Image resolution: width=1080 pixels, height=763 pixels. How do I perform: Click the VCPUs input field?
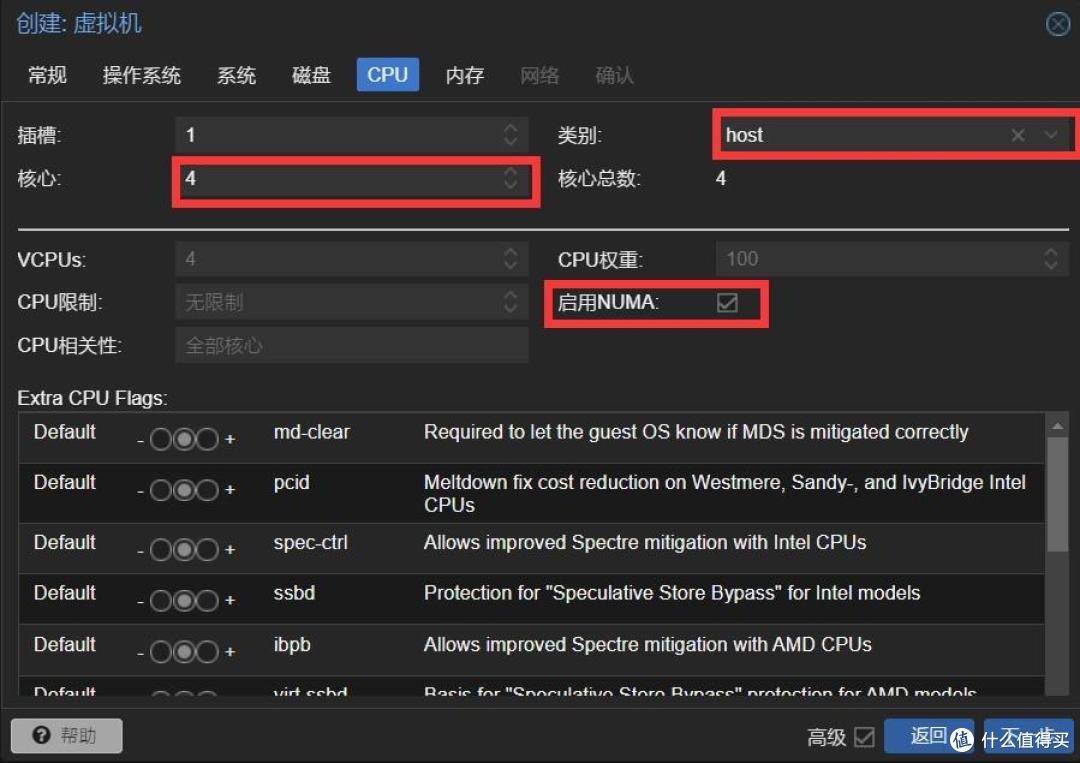tap(352, 259)
